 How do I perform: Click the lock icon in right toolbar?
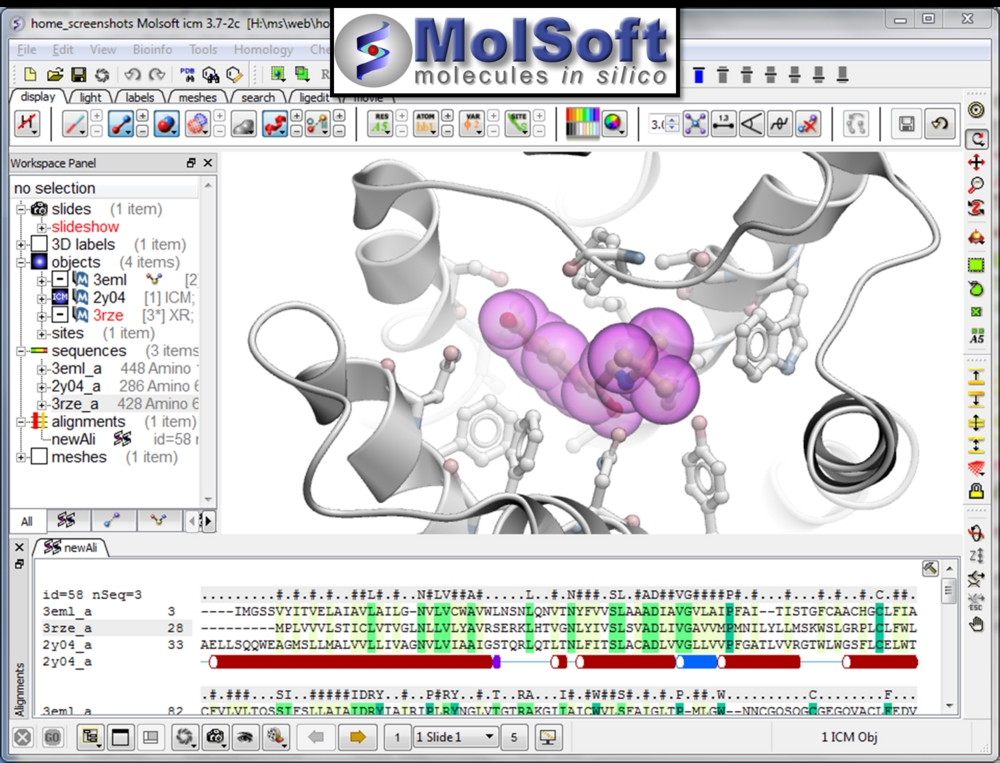976,491
